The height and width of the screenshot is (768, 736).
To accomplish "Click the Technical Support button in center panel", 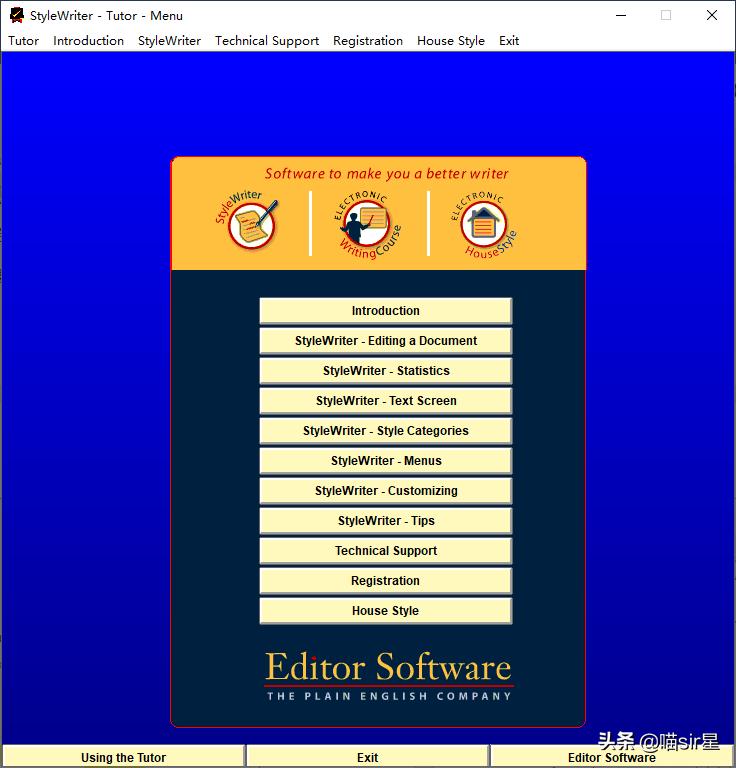I will click(386, 551).
